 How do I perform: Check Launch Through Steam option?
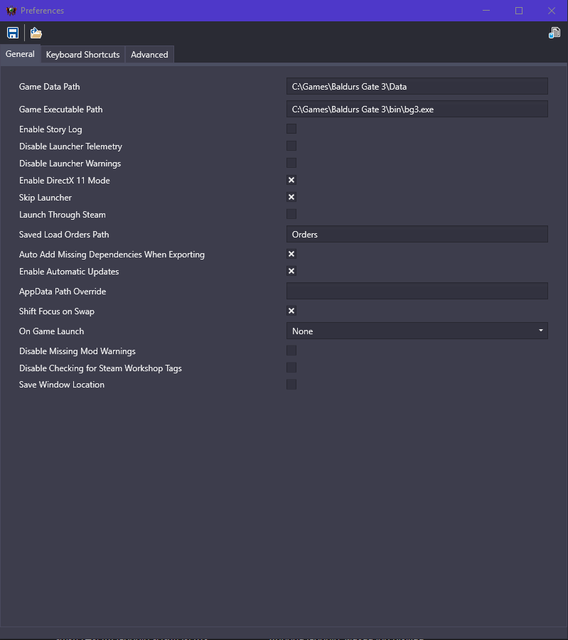point(291,214)
